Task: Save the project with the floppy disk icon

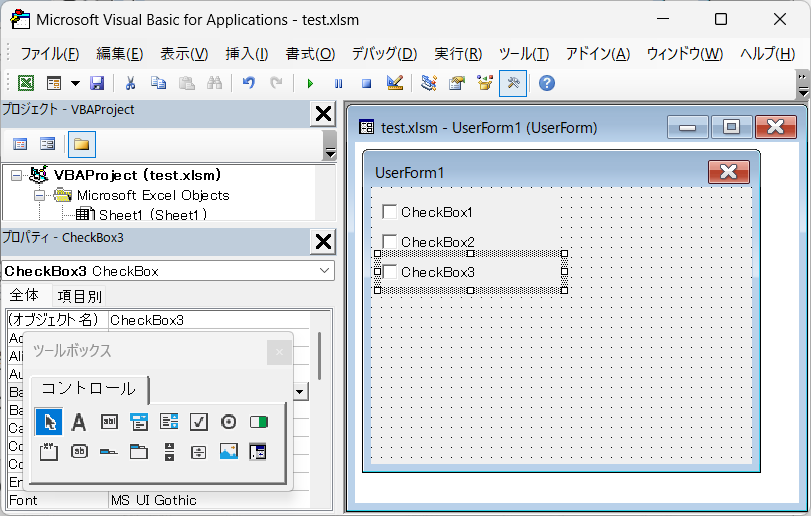Action: point(97,83)
